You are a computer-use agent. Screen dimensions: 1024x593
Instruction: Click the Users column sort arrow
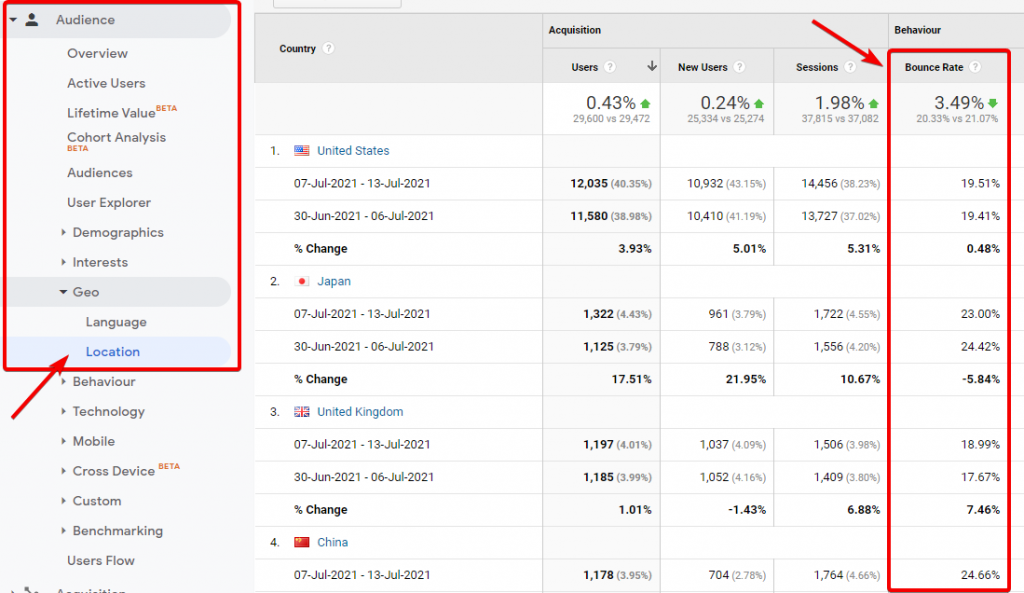652,68
